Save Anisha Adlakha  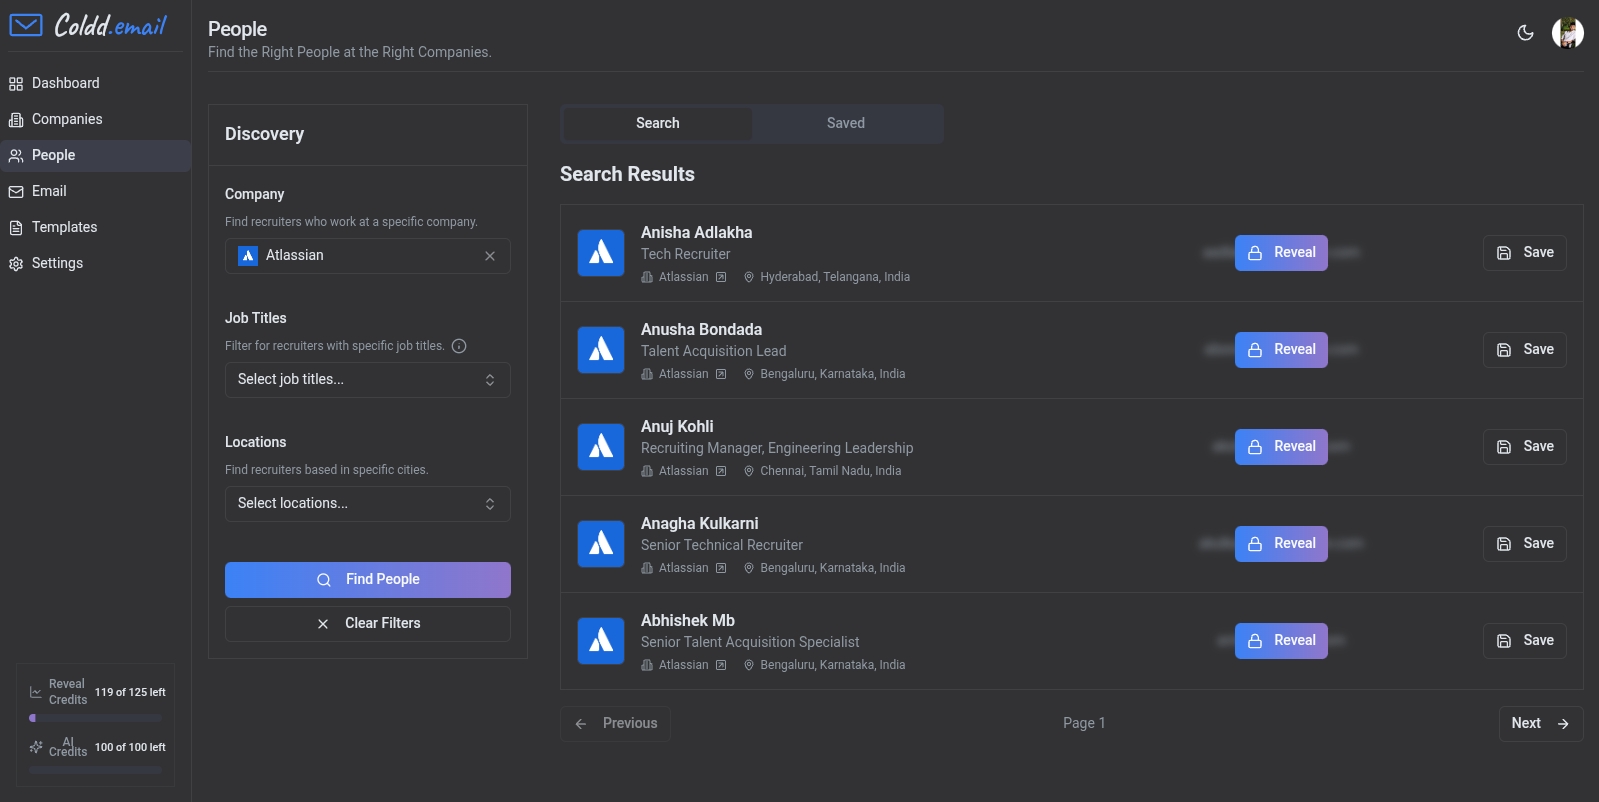coord(1525,253)
